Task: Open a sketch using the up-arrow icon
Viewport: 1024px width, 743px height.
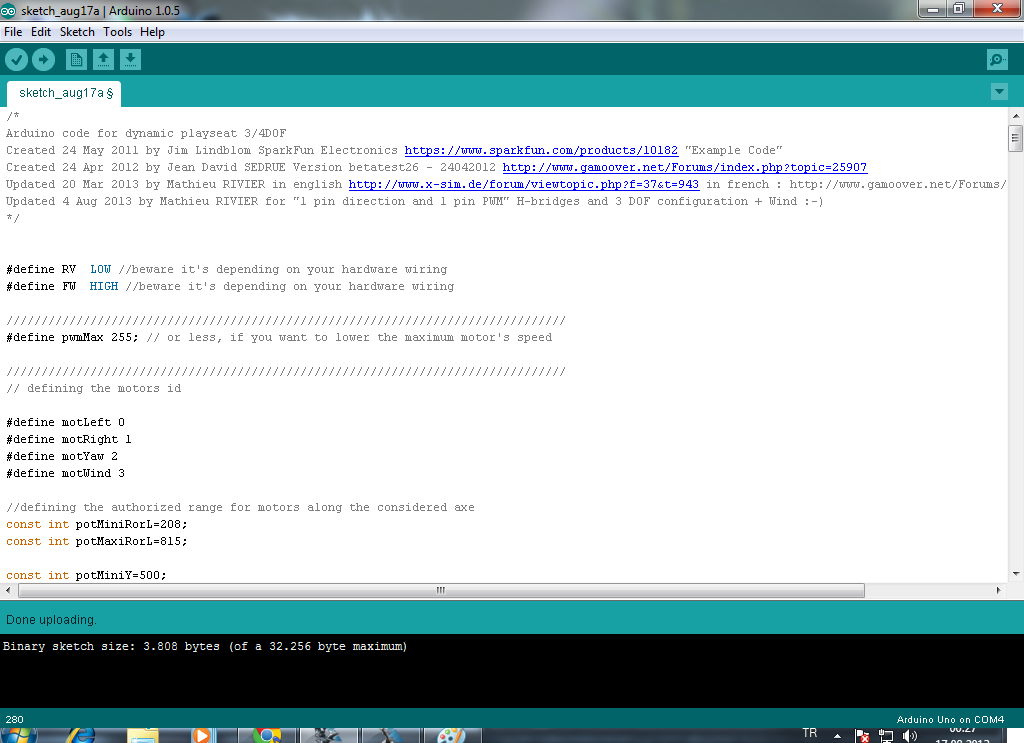Action: (103, 60)
